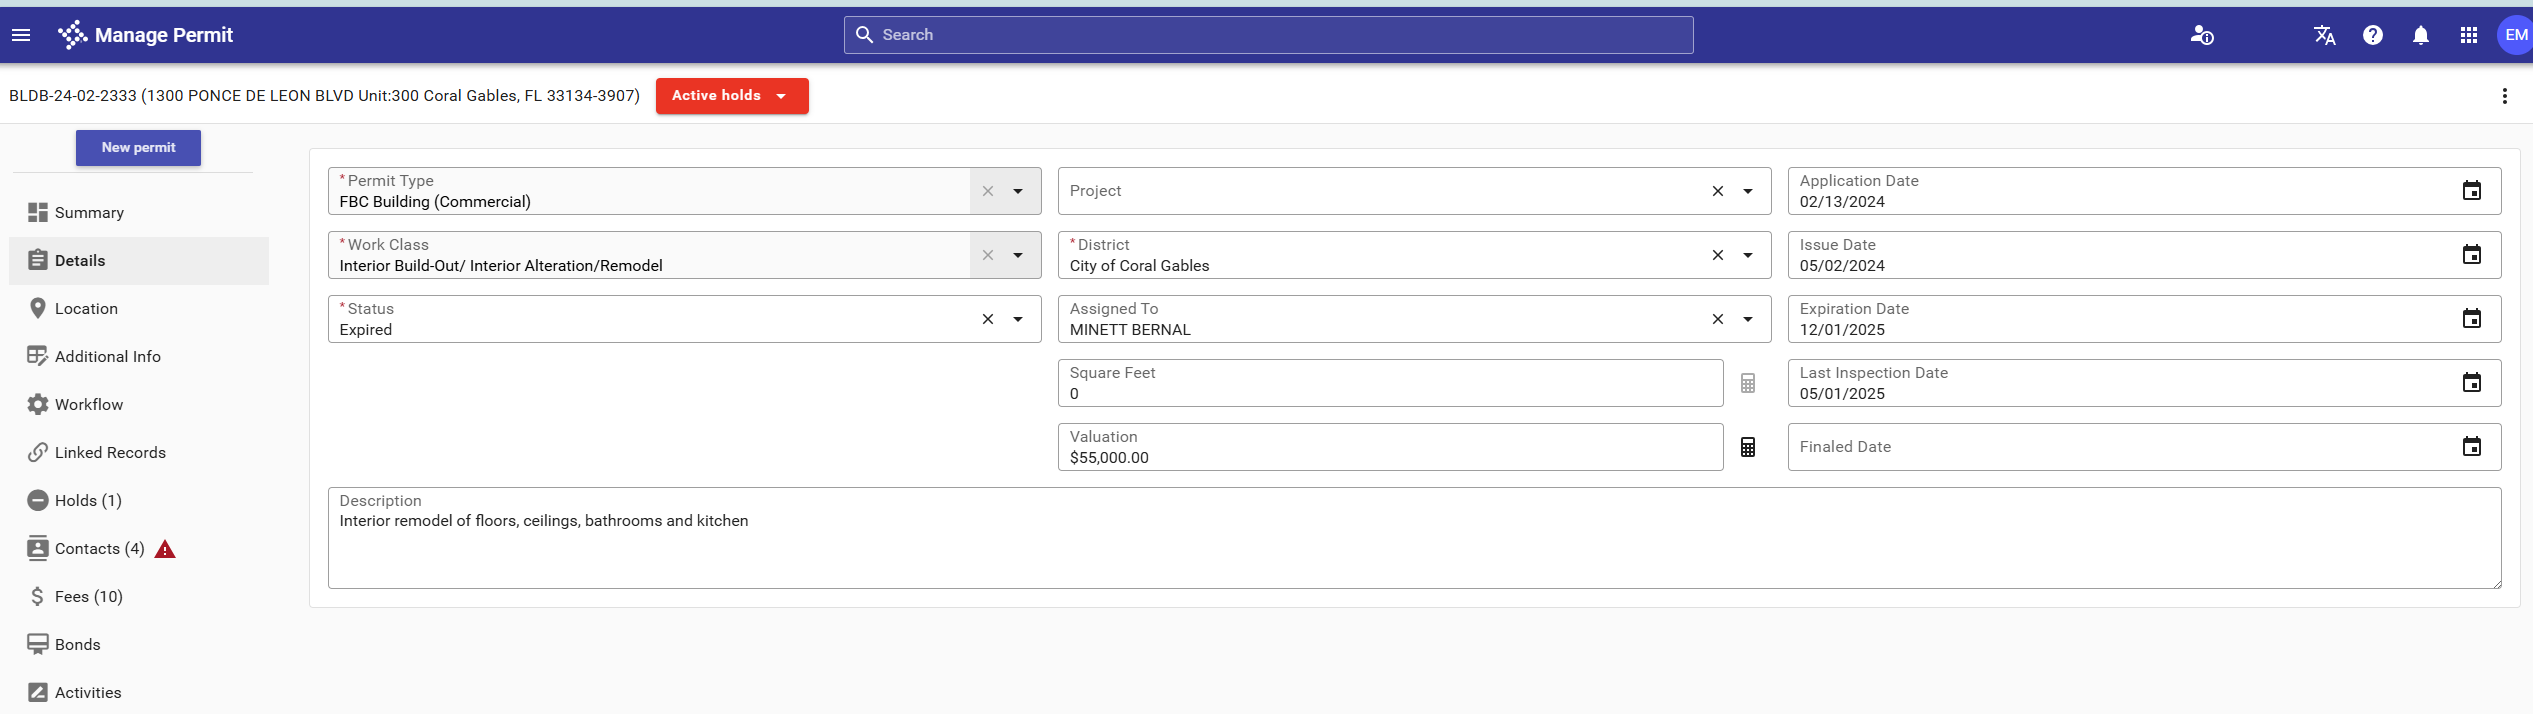Image resolution: width=2533 pixels, height=714 pixels.
Task: Expand the Status dropdown
Action: coord(1018,319)
